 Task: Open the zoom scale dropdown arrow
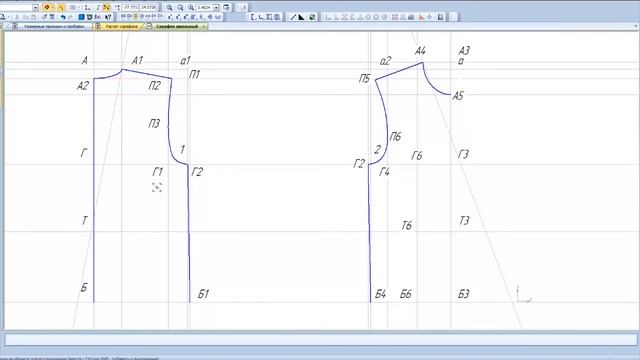tap(216, 8)
